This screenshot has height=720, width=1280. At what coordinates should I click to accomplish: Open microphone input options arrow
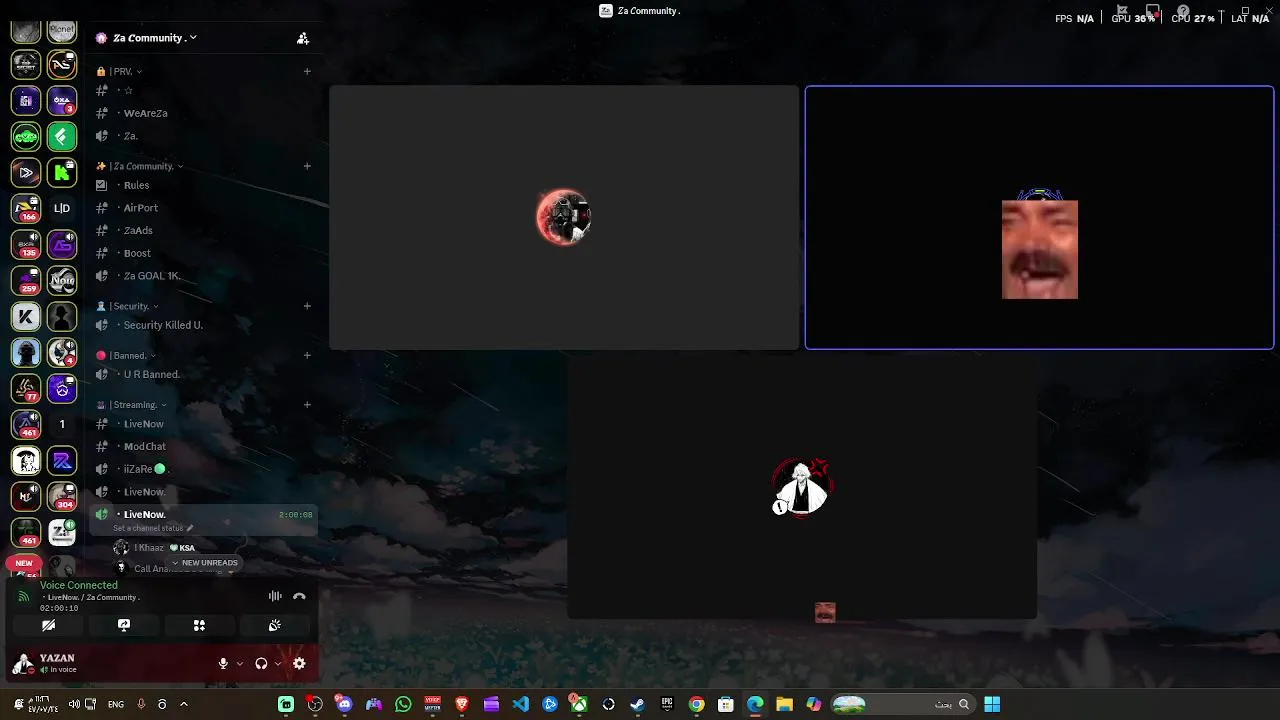(x=239, y=663)
